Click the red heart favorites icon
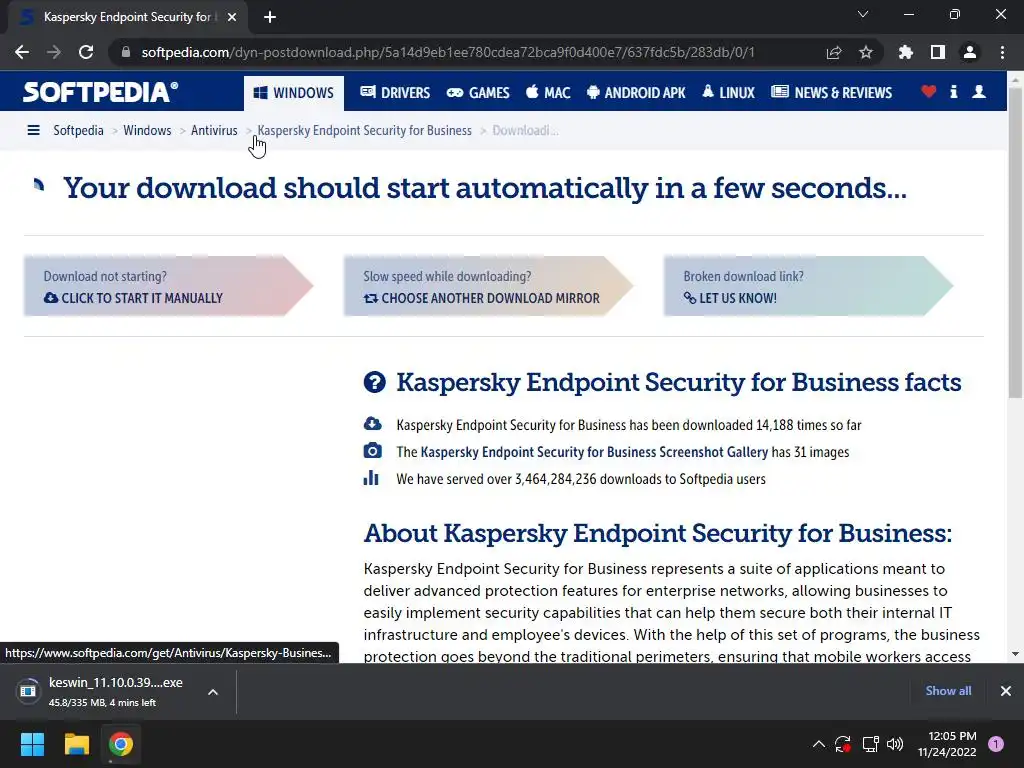 tap(929, 92)
